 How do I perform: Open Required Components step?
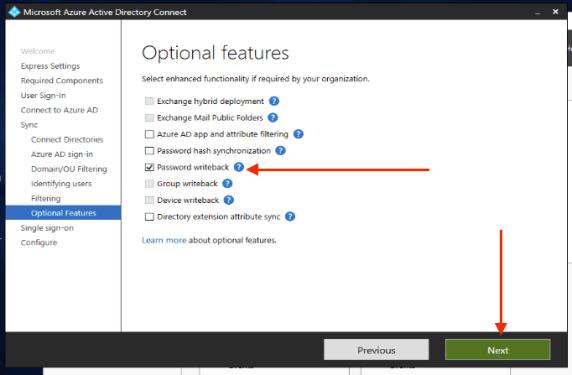(62, 81)
